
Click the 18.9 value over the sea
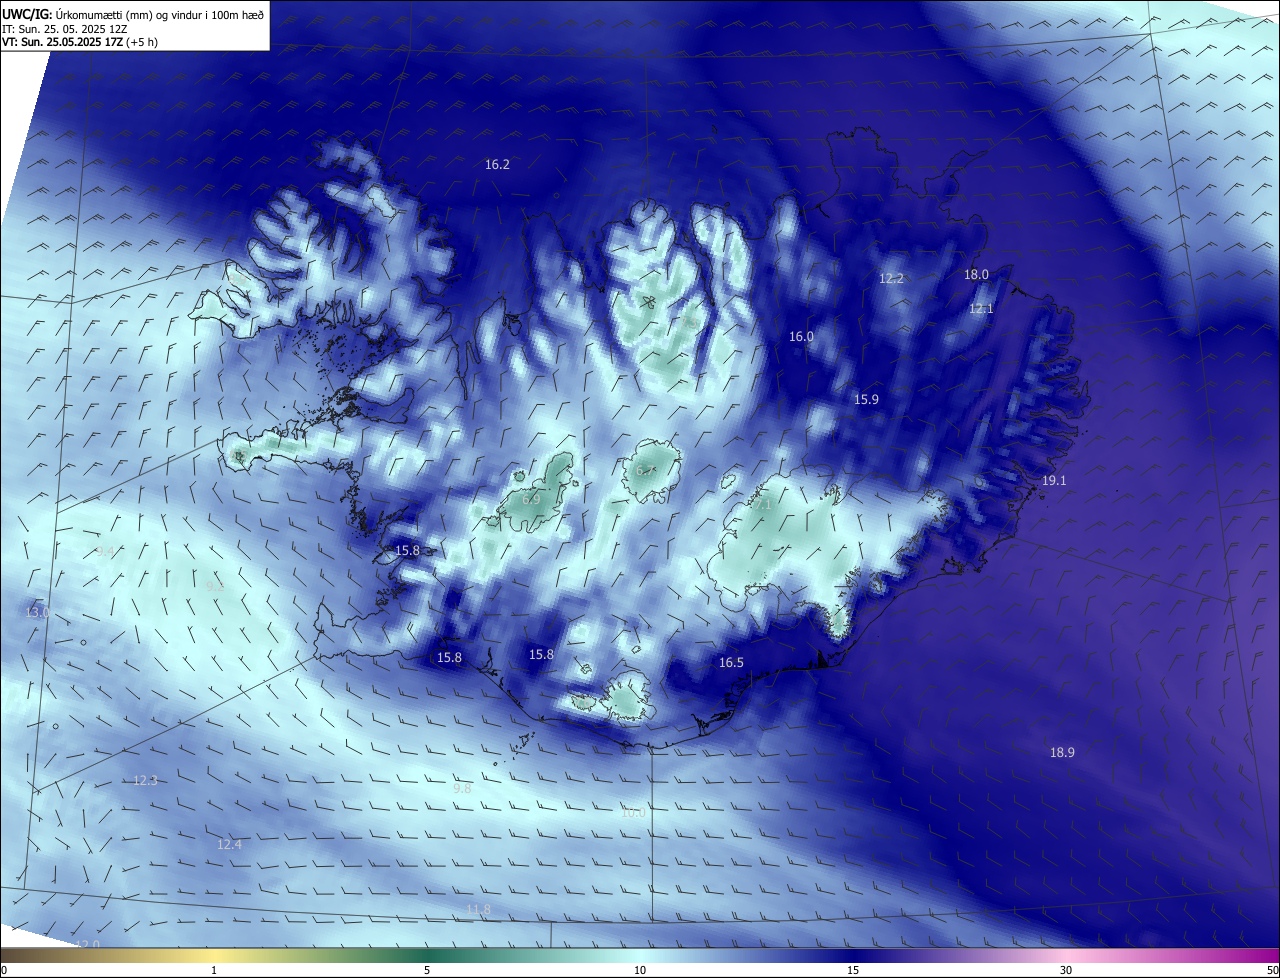pos(1062,753)
